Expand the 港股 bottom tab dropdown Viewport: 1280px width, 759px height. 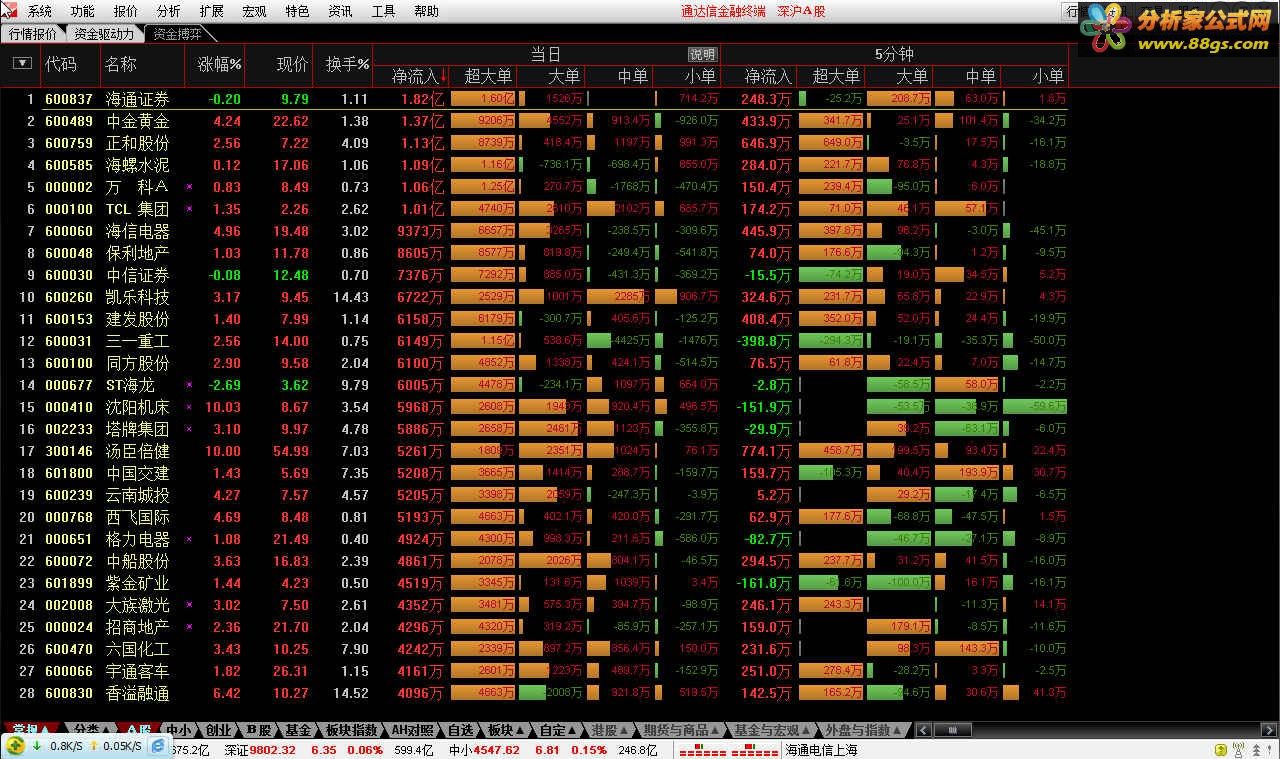610,730
